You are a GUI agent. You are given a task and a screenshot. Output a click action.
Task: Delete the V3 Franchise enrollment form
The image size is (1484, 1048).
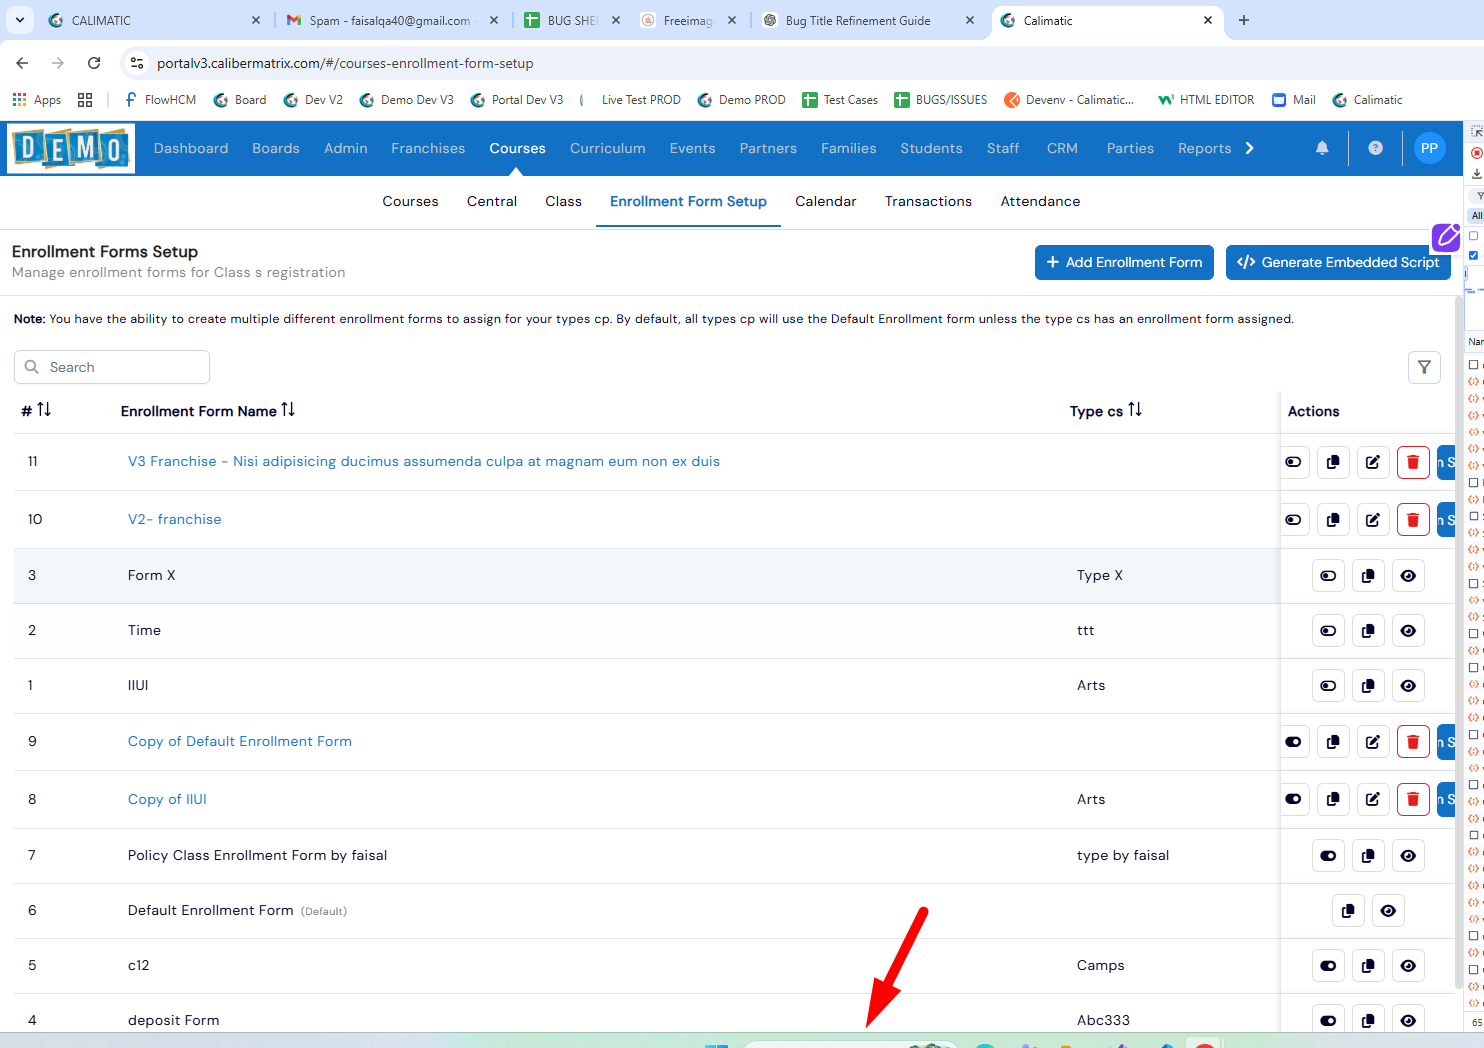[1413, 462]
